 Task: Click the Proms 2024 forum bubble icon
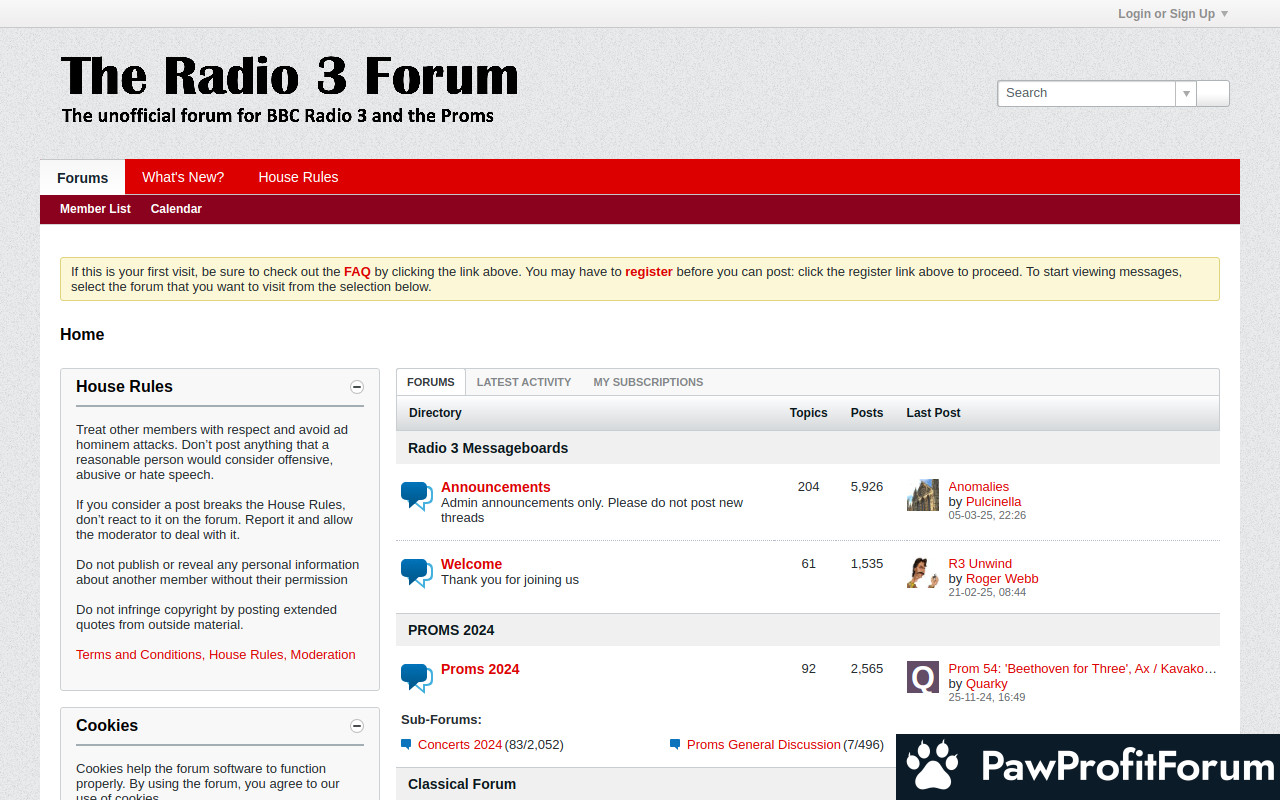tap(416, 677)
